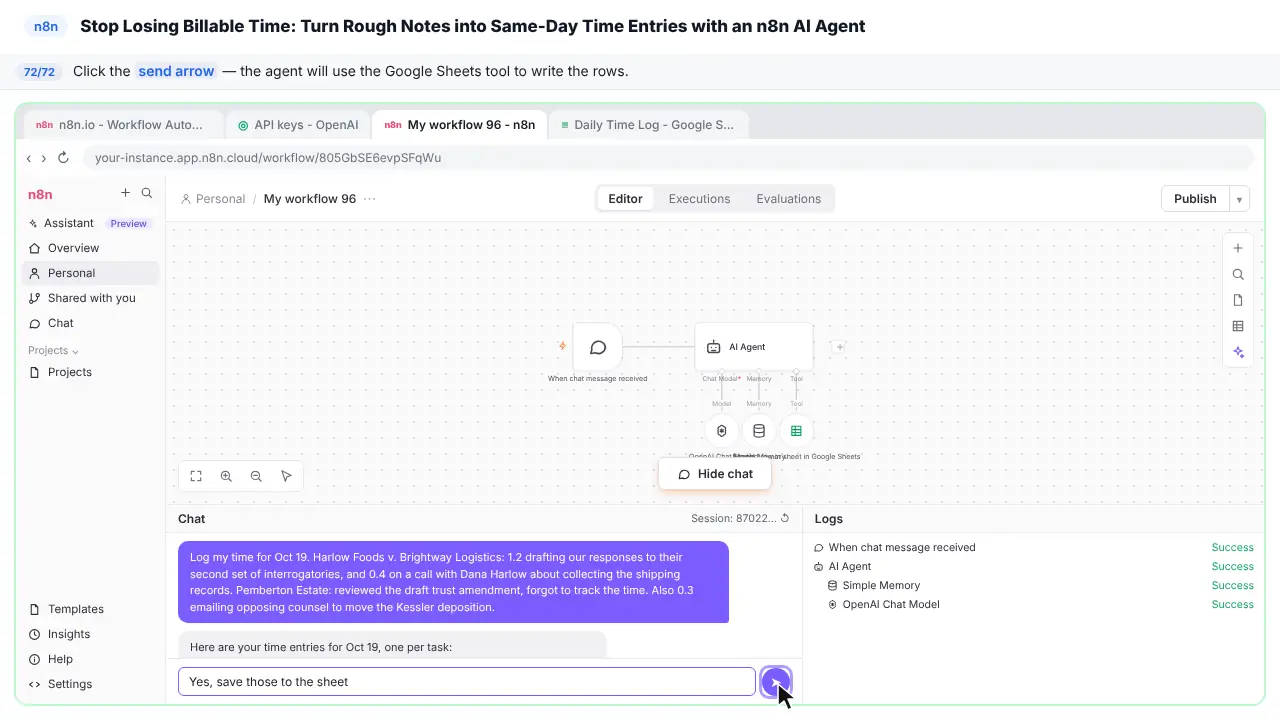The image size is (1280, 720).
Task: Select the Simple Memory node icon
Action: tap(759, 431)
